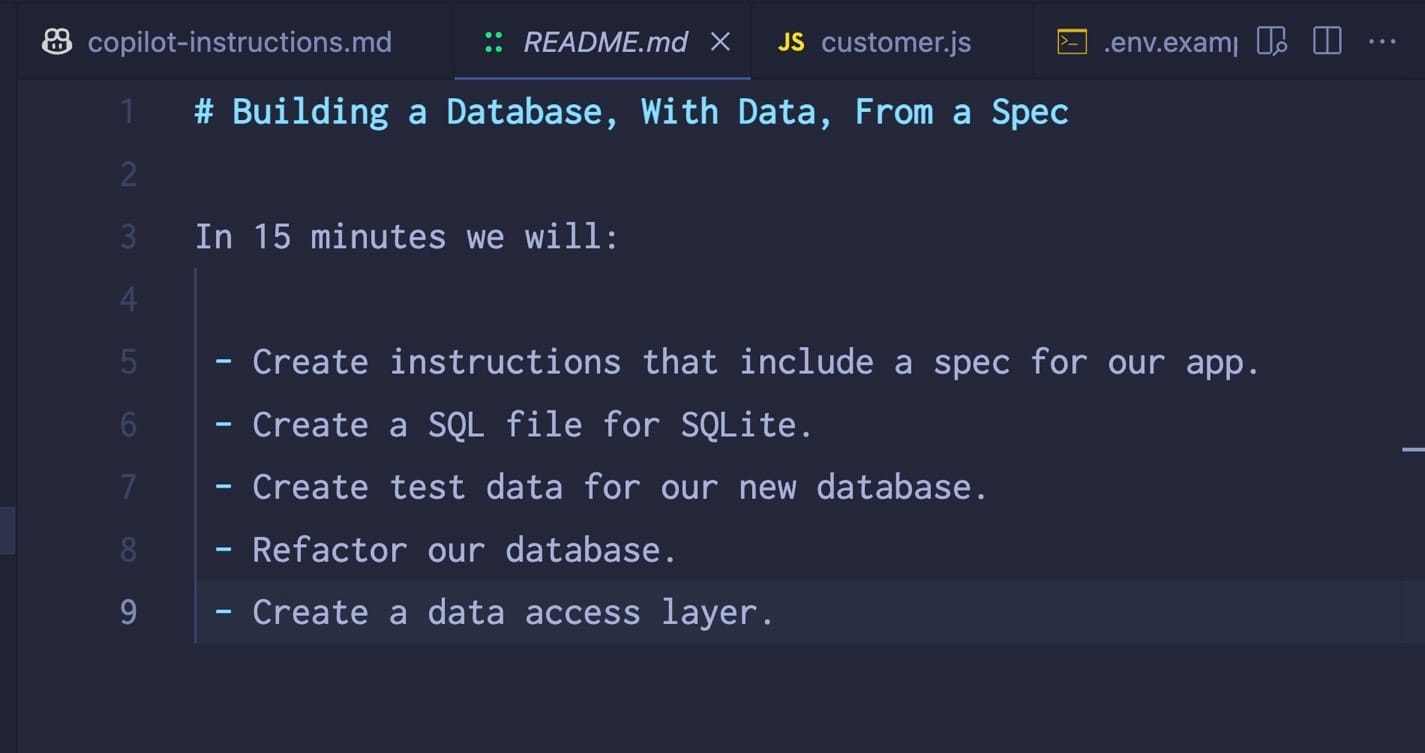Click the green unsaved-changes dots on README.md tab

[x=495, y=41]
